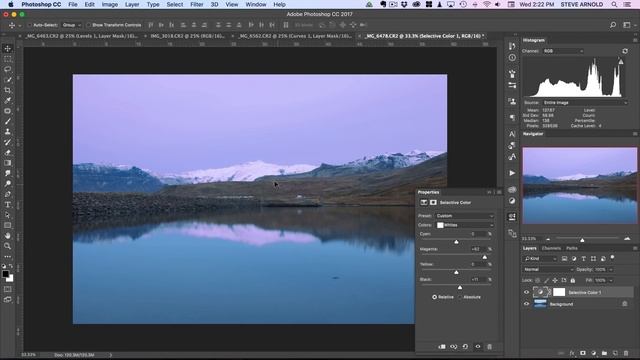This screenshot has width=640, height=360.
Task: Add a layer mask in Layers panel
Action: click(583, 353)
